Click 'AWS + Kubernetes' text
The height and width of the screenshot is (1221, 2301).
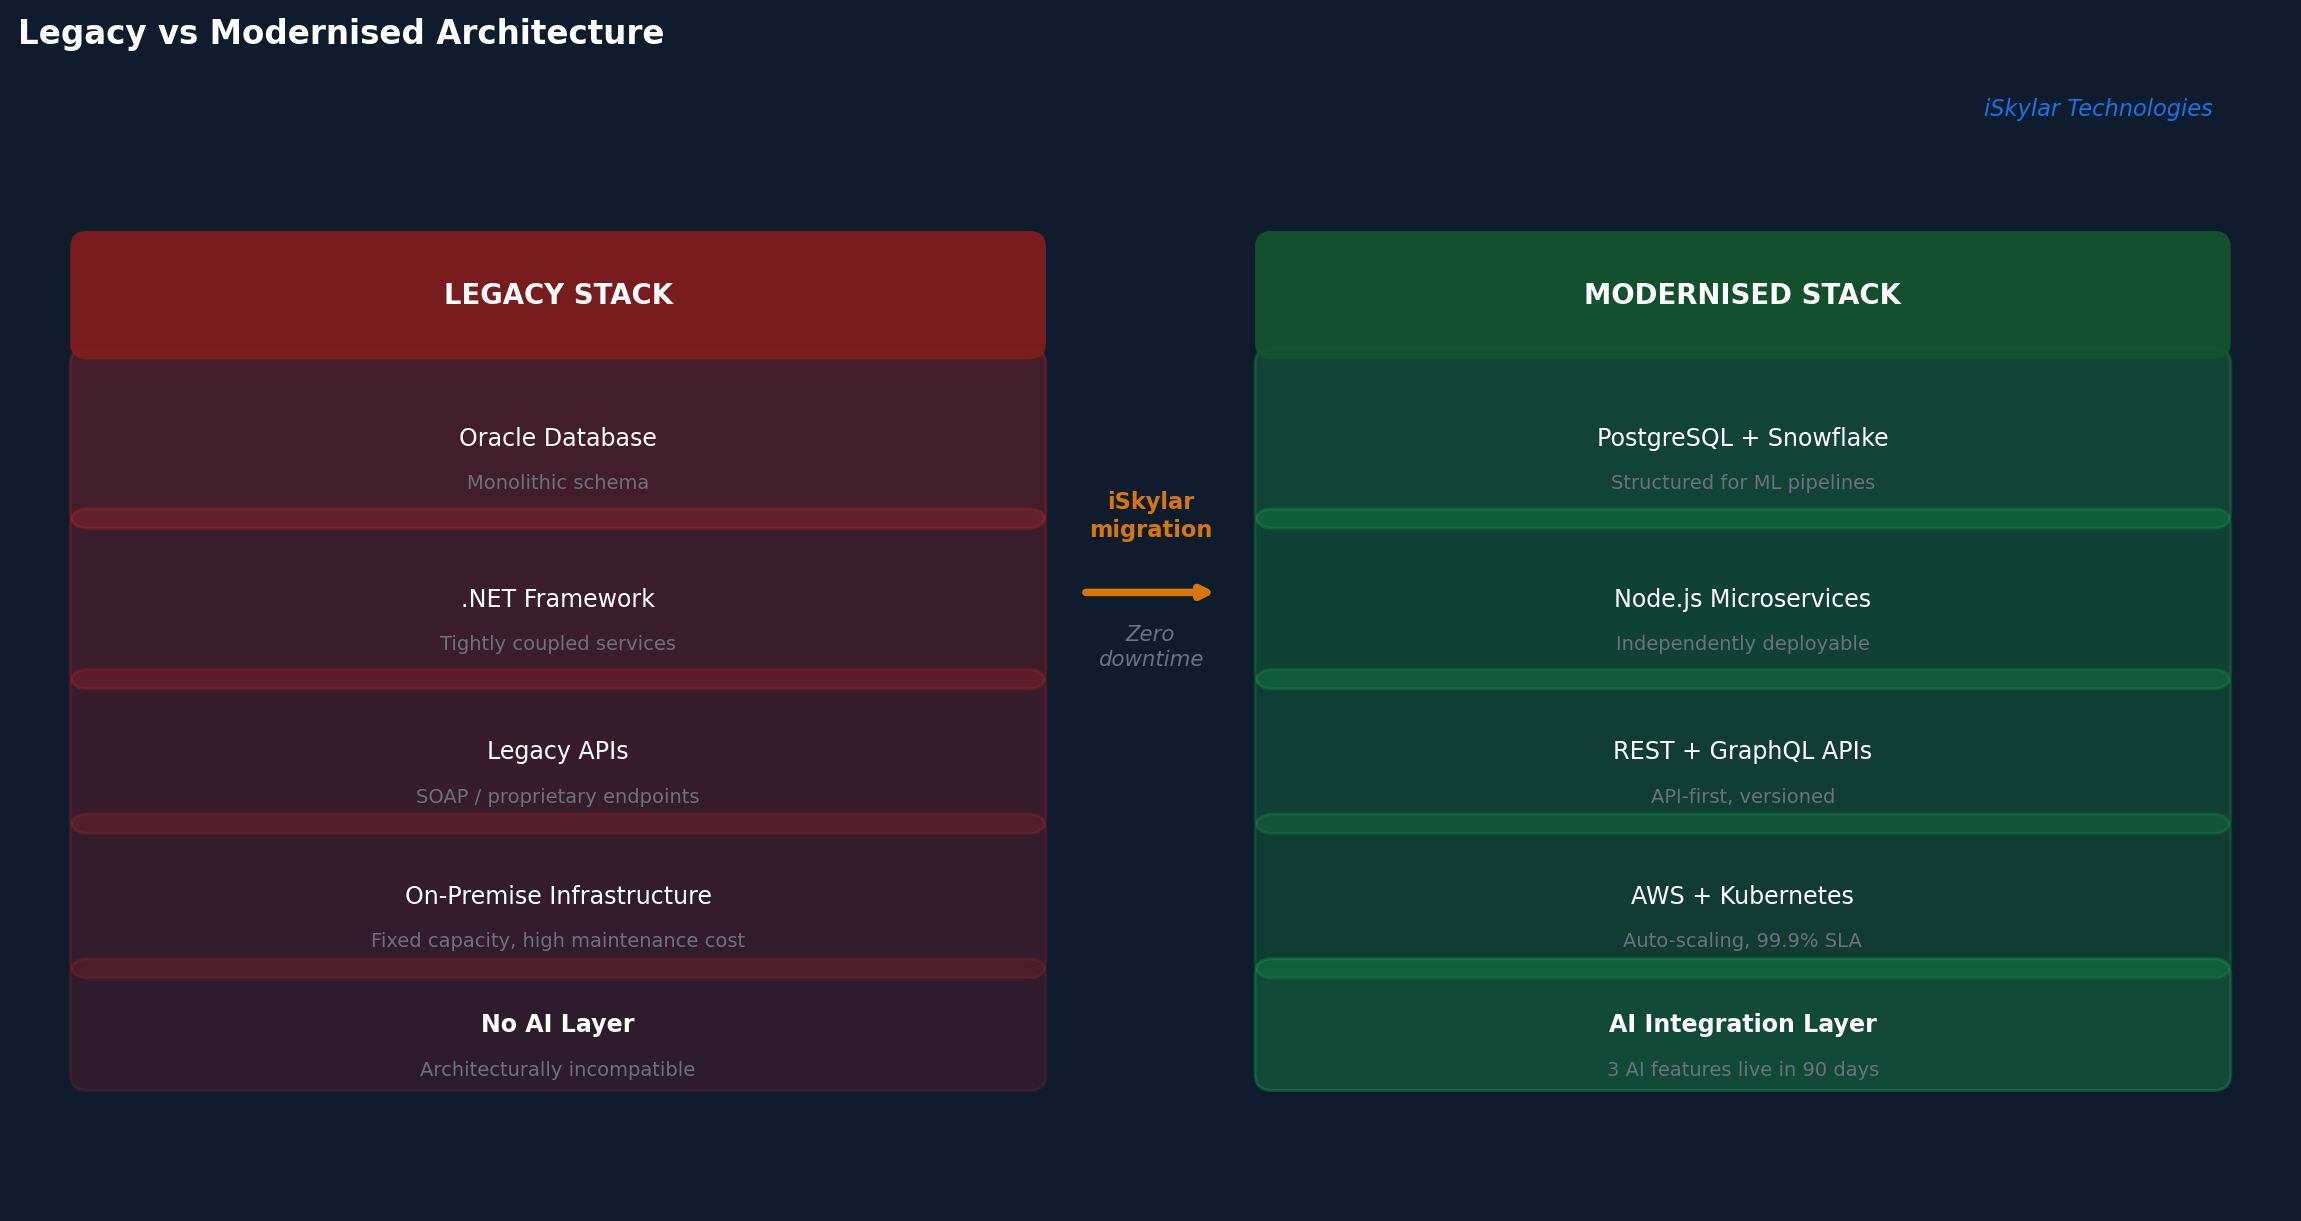[1742, 896]
